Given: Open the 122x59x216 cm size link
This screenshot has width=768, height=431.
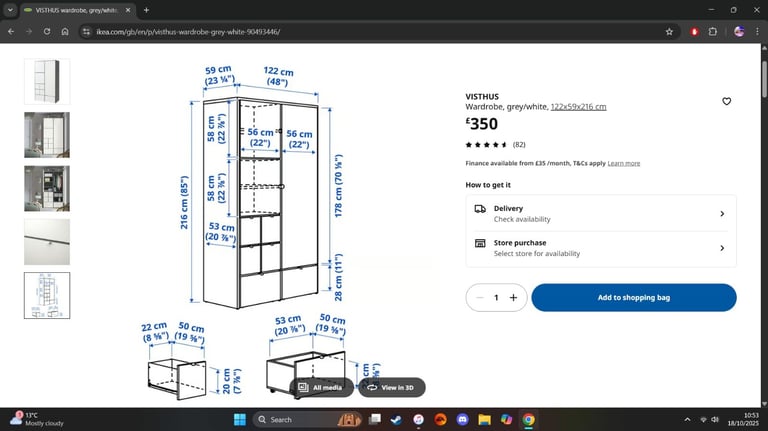Looking at the screenshot, I should [x=578, y=107].
